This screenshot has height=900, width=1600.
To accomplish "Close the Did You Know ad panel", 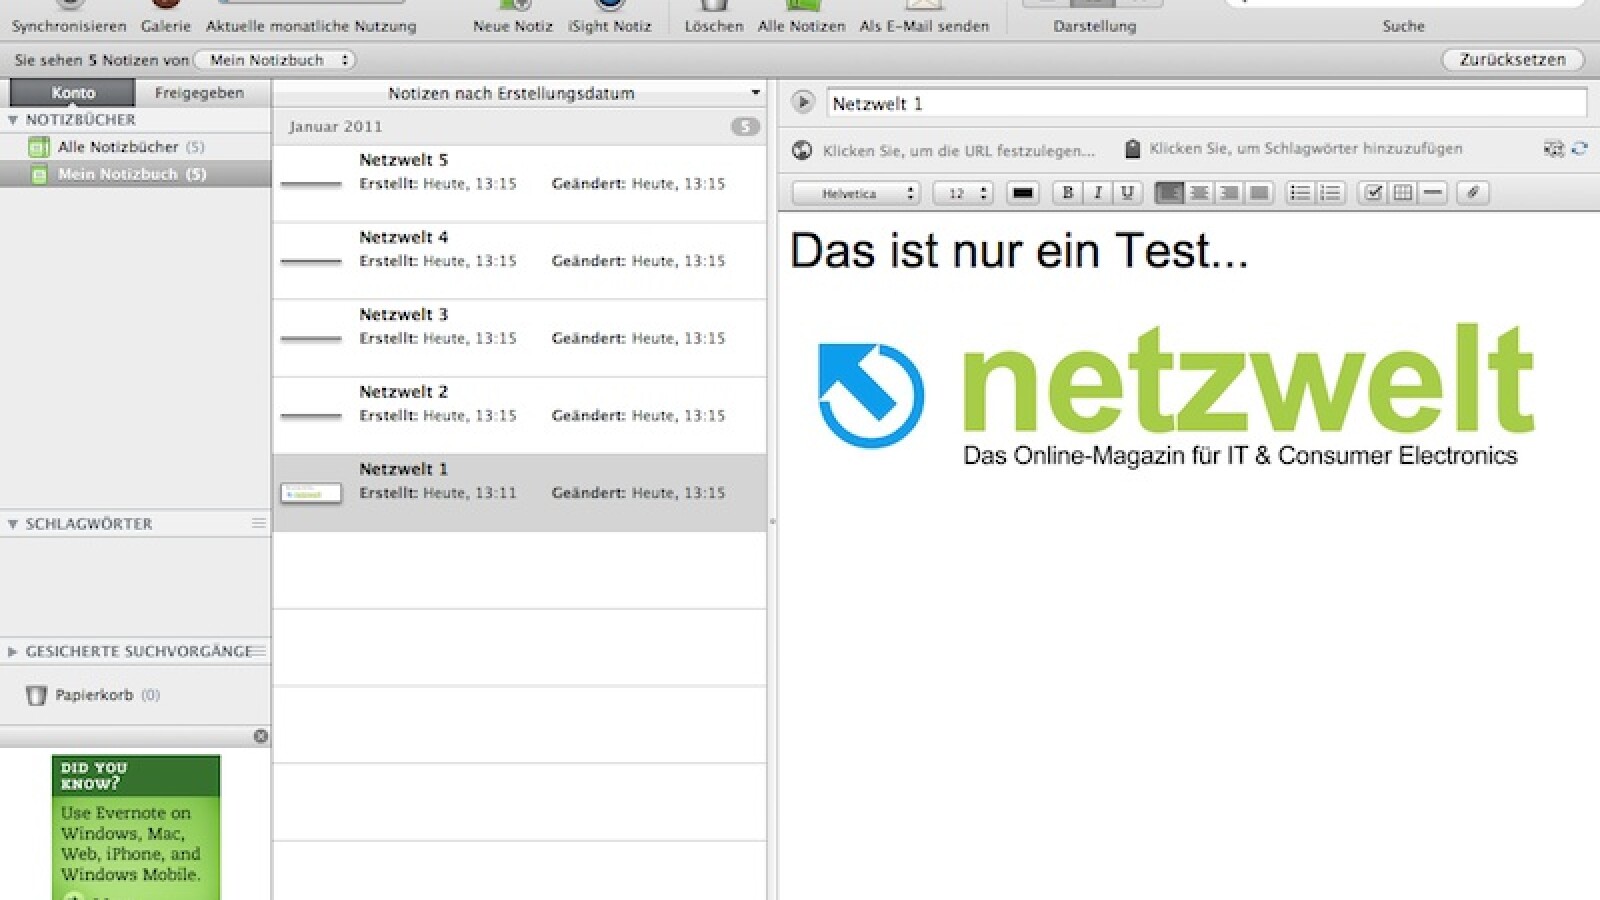I will [x=260, y=736].
